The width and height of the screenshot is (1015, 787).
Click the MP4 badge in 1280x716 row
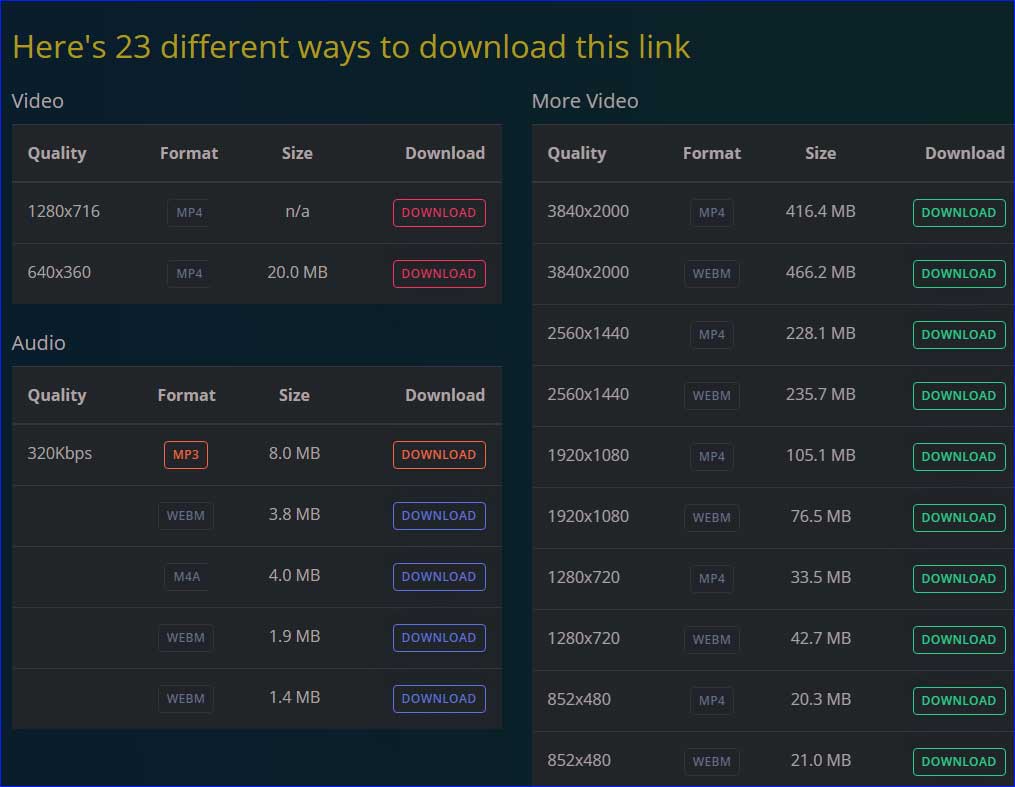(189, 213)
